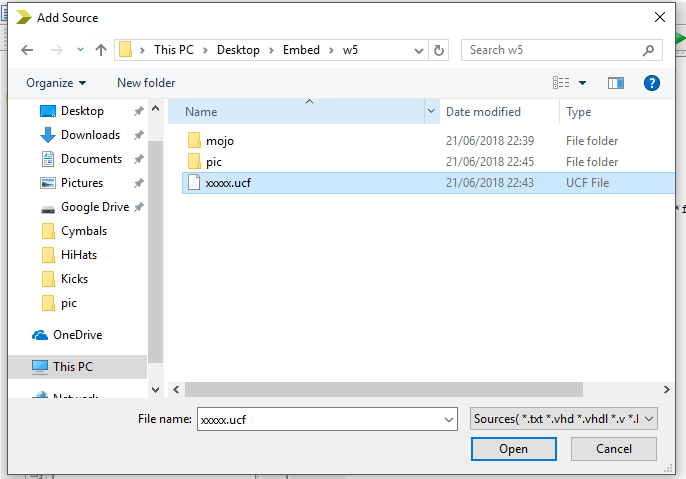Image resolution: width=686 pixels, height=479 pixels.
Task: Click UCF File type cell
Action: 587,183
